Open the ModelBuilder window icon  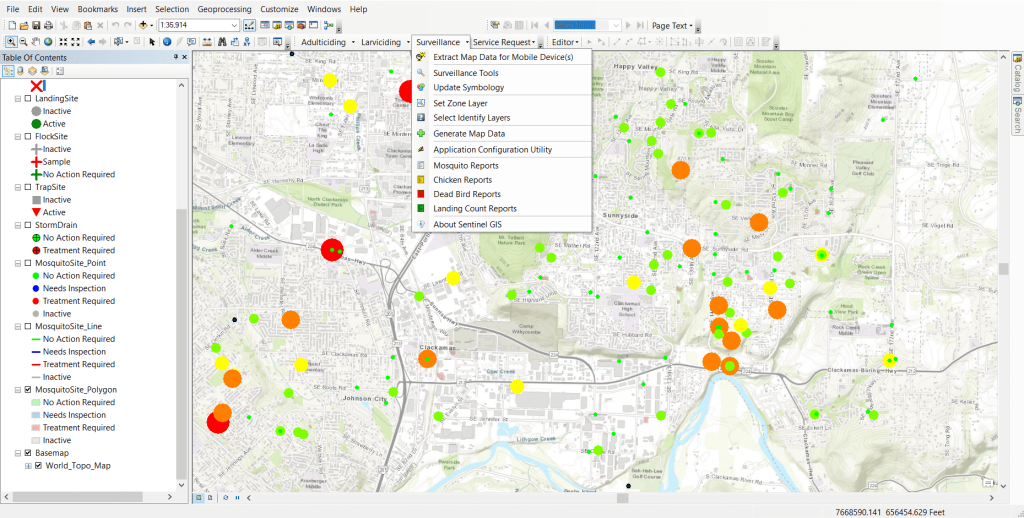coord(329,25)
